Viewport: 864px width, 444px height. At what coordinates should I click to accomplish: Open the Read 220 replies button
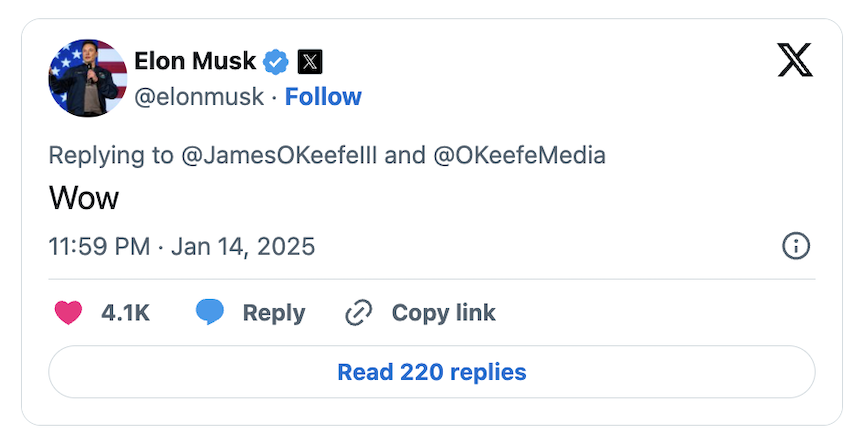tap(431, 372)
